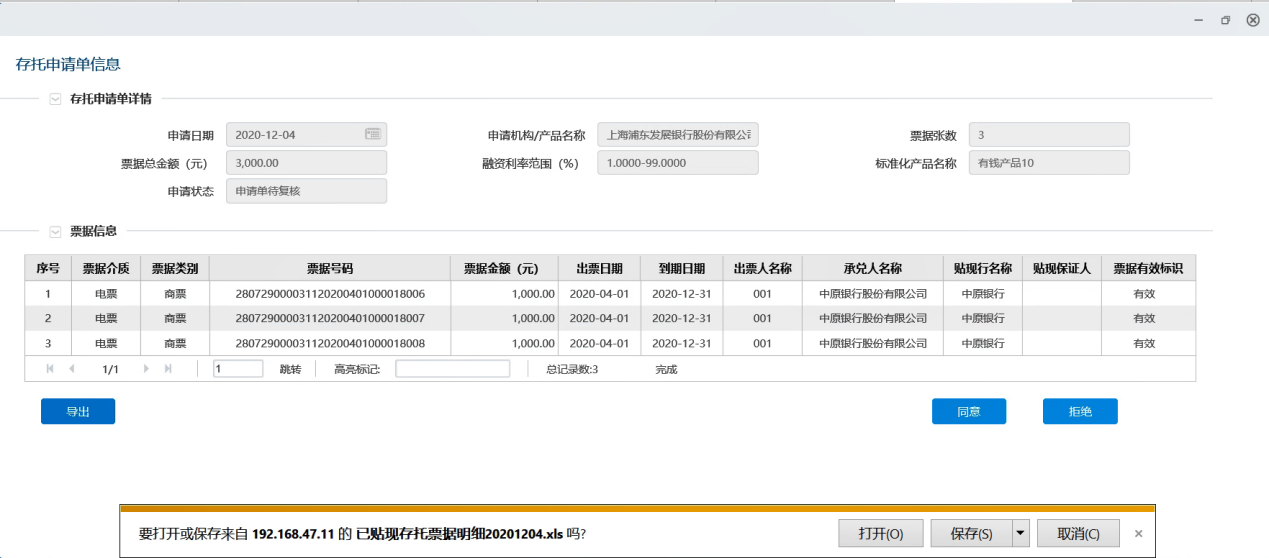Open calendar picker in 申请日期 field
This screenshot has width=1269, height=558.
[x=372, y=134]
